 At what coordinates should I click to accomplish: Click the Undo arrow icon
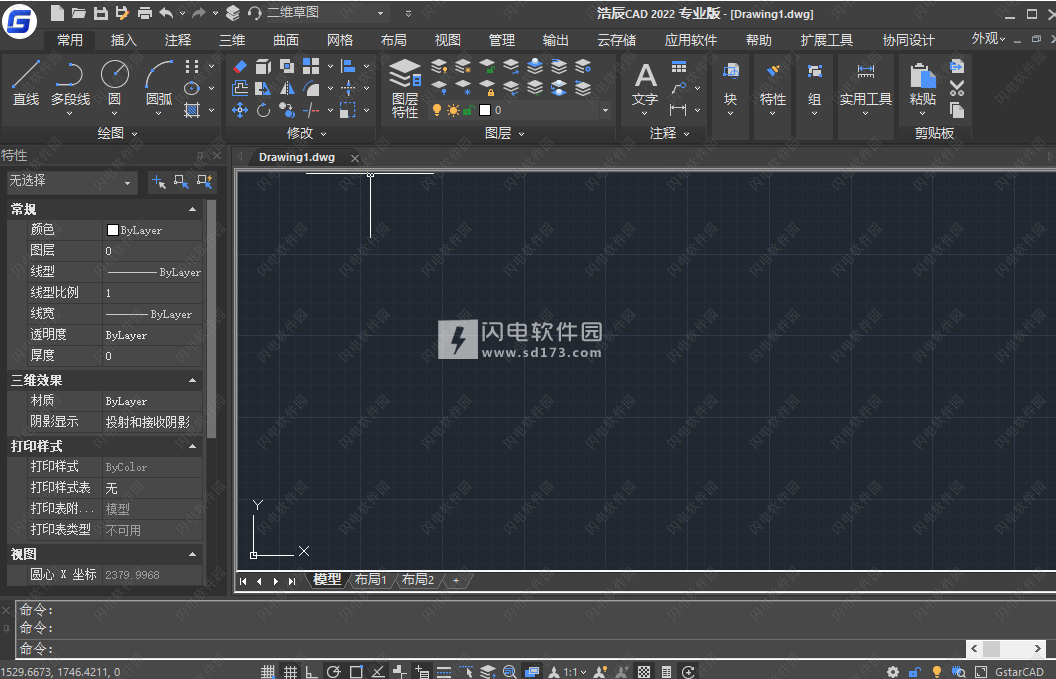point(166,13)
